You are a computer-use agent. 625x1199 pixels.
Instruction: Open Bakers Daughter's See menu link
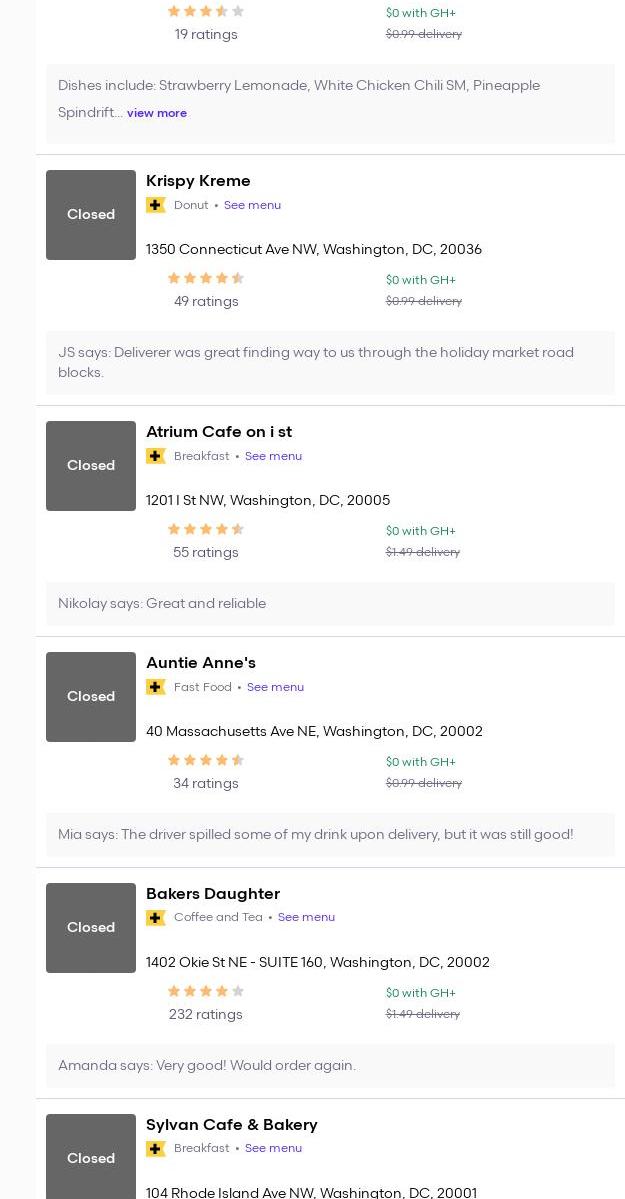pyautogui.click(x=306, y=917)
